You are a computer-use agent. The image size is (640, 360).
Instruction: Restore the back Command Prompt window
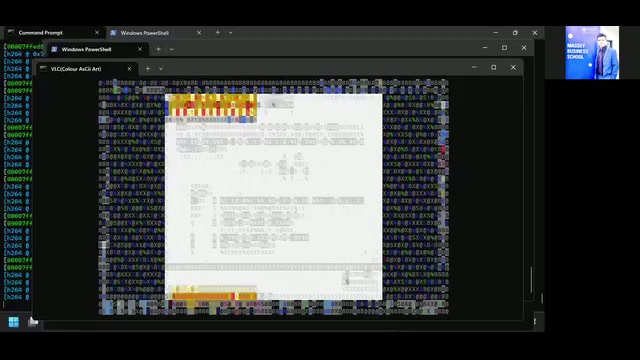pos(515,33)
